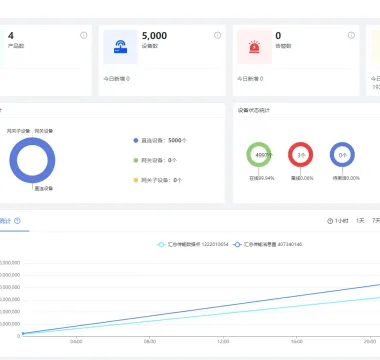
Task: Click the 0.00% inactive percentage label
Action: [x=346, y=178]
